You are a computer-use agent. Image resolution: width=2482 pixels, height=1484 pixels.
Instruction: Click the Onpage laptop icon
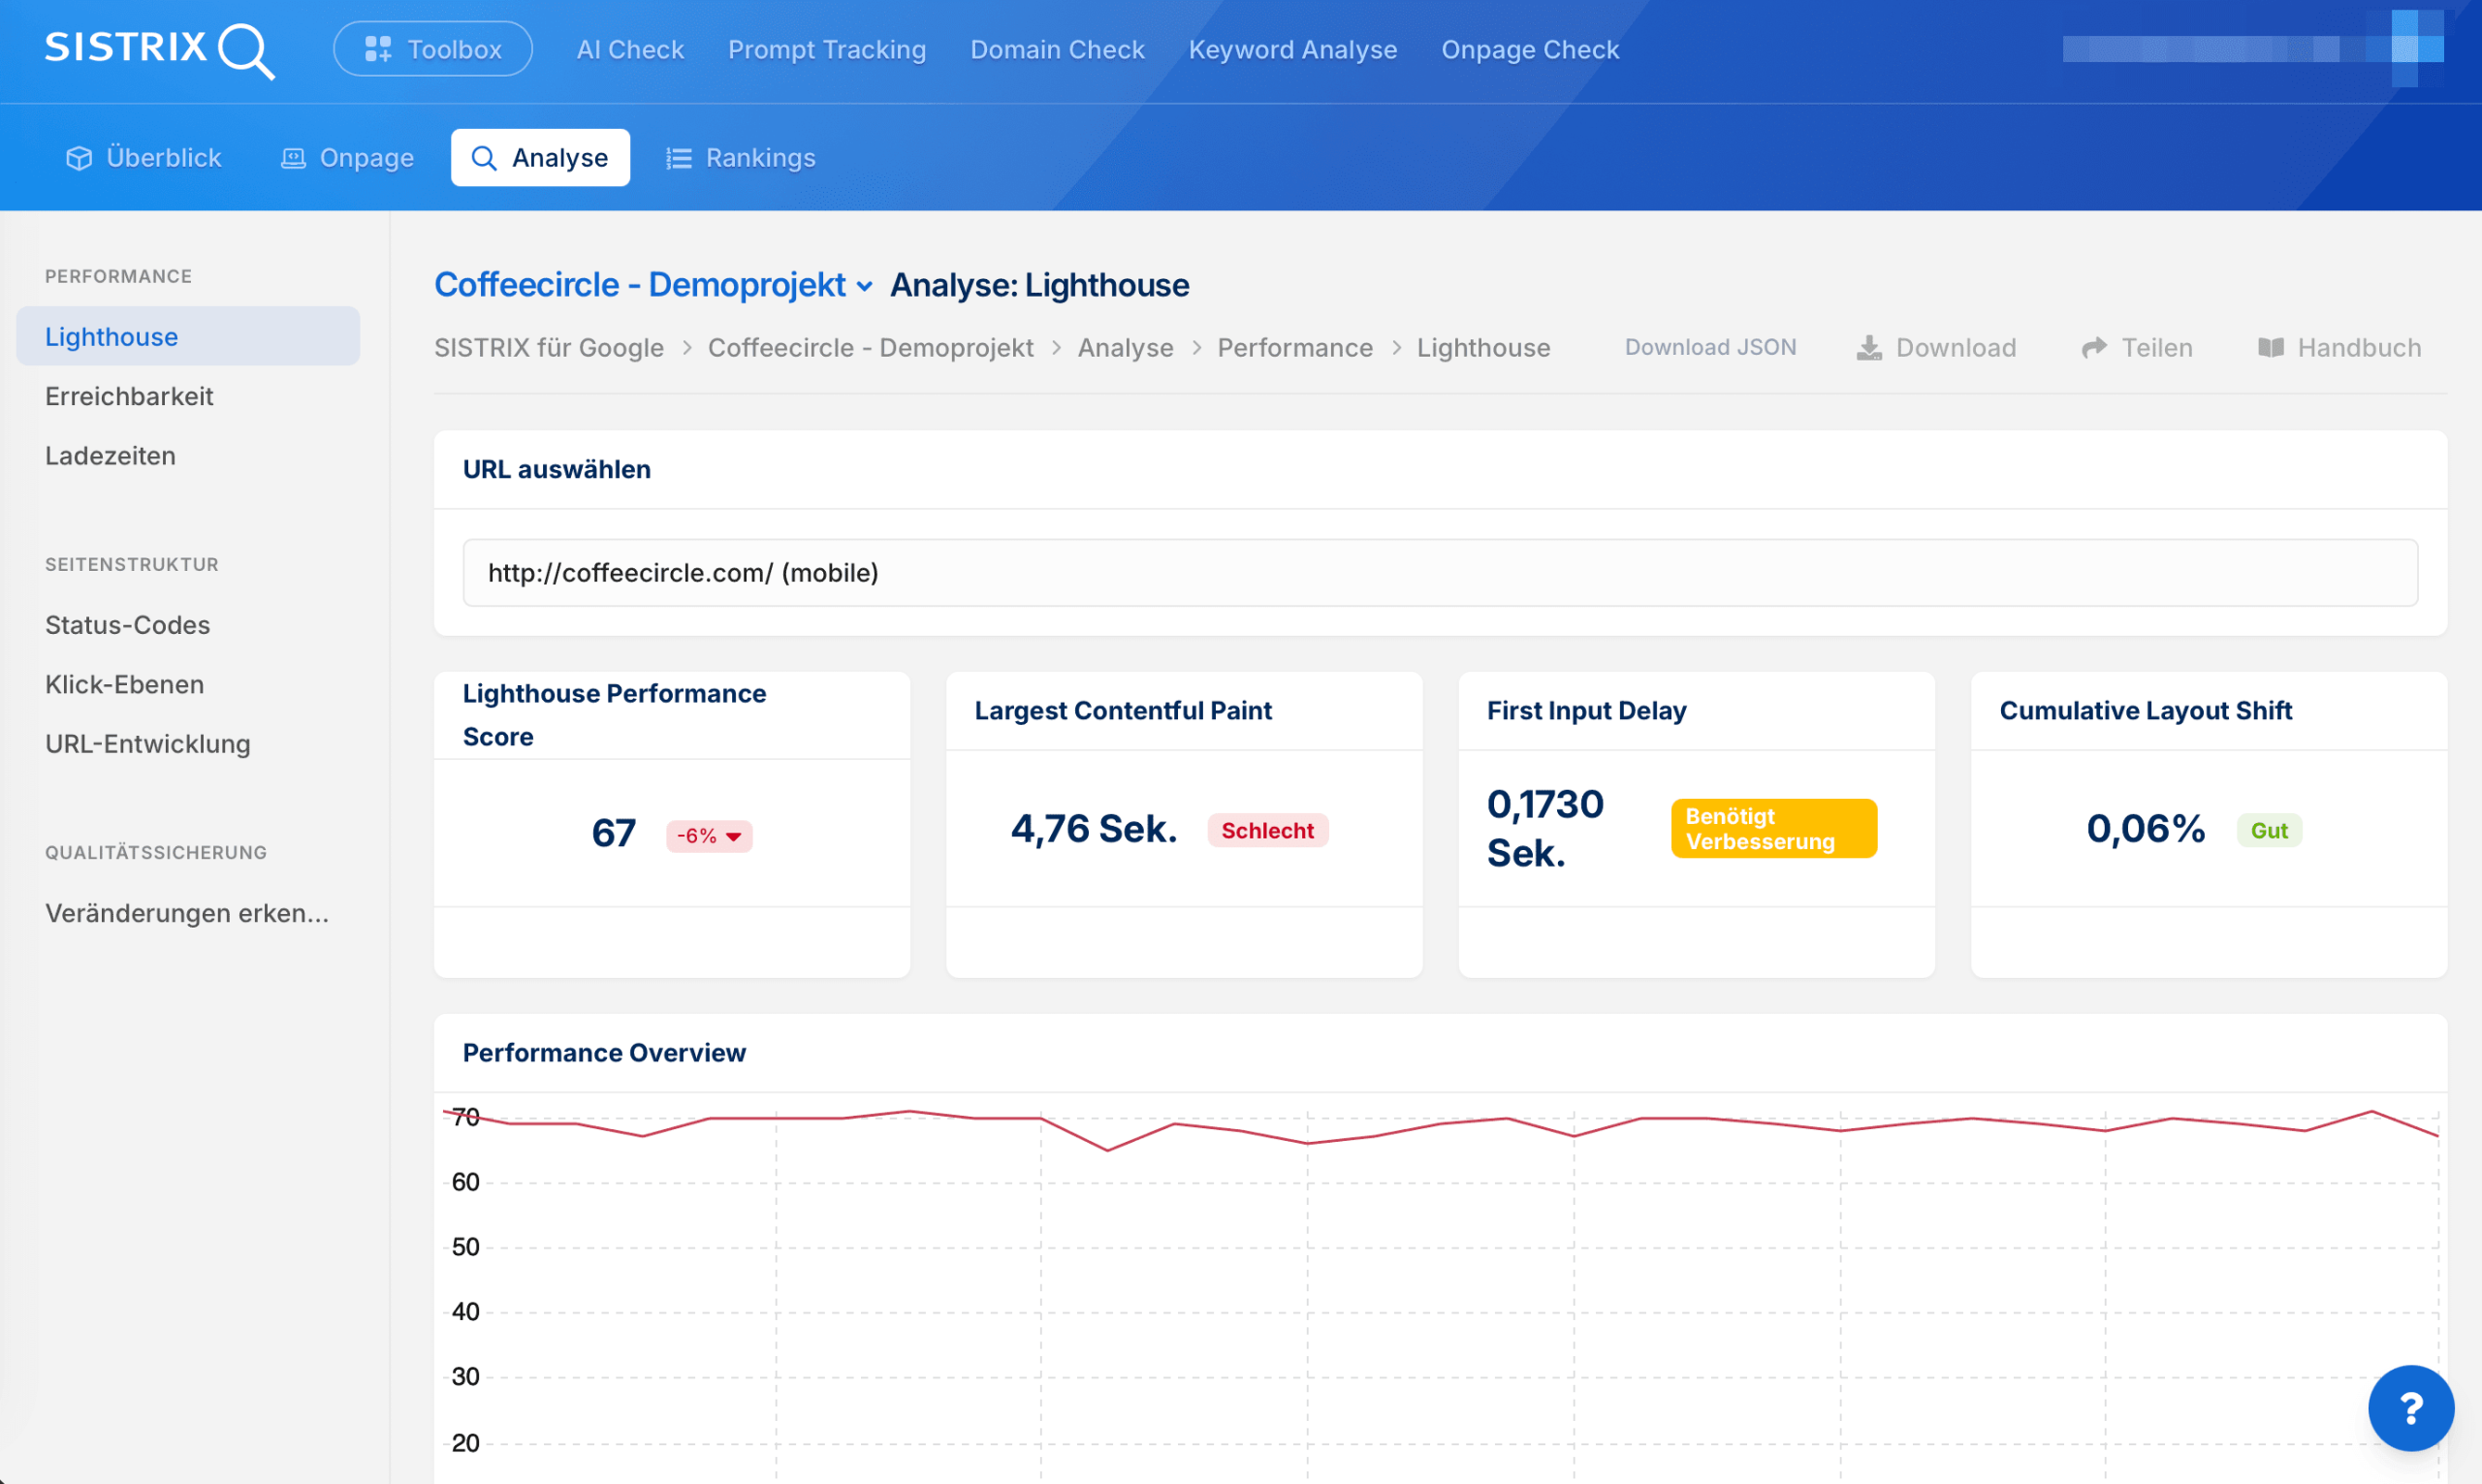coord(293,158)
